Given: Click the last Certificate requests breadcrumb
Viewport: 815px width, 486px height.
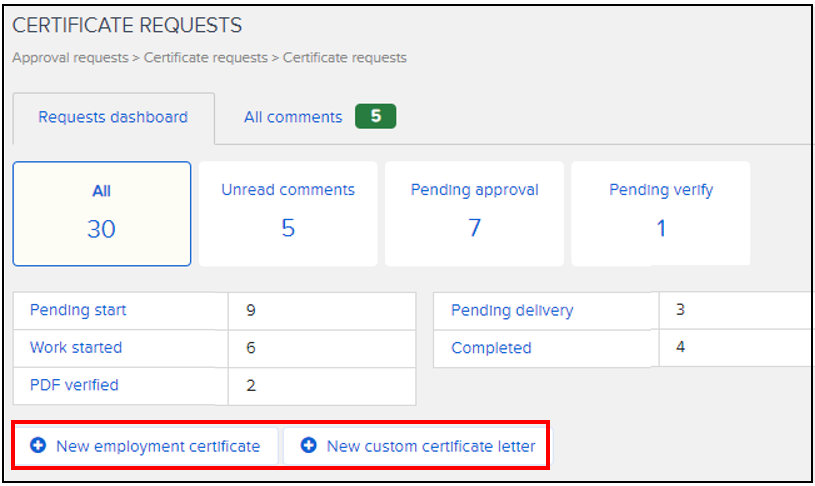Looking at the screenshot, I should click(x=345, y=58).
